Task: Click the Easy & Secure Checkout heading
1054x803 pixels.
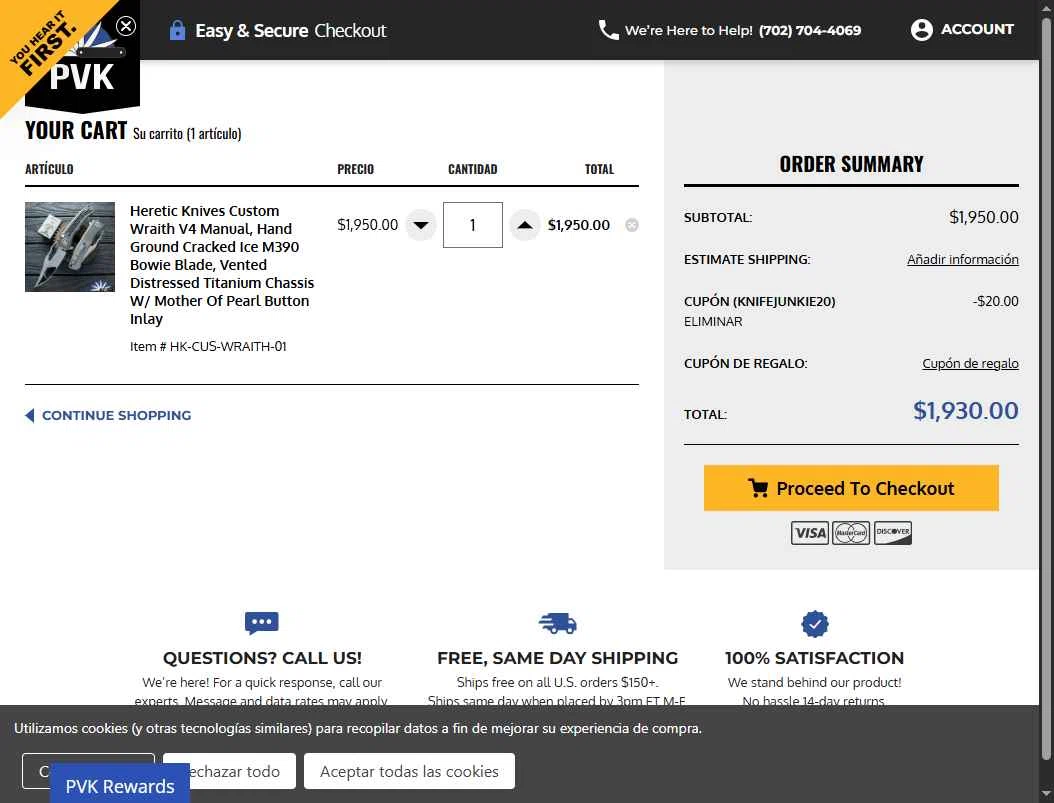Action: (x=291, y=30)
